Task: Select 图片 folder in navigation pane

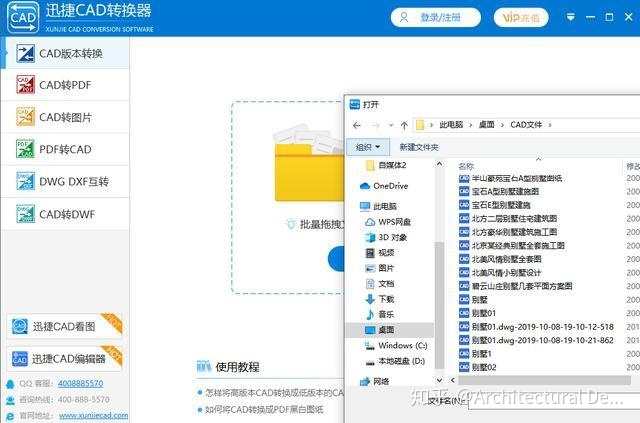Action: click(x=380, y=268)
